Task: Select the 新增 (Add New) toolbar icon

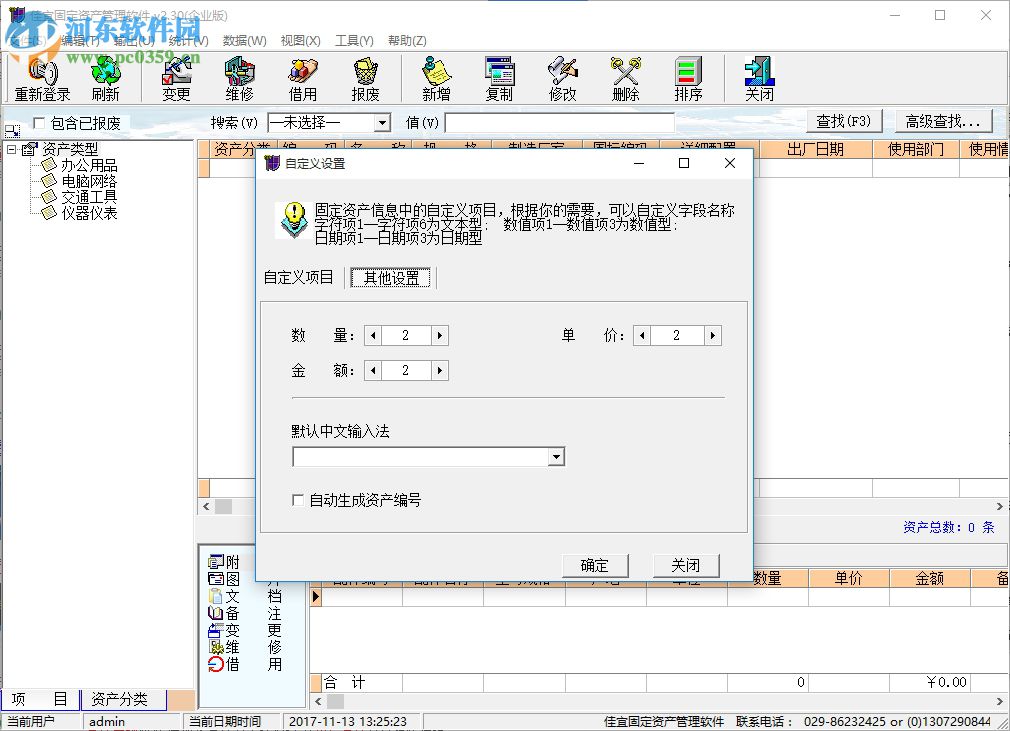Action: click(435, 78)
